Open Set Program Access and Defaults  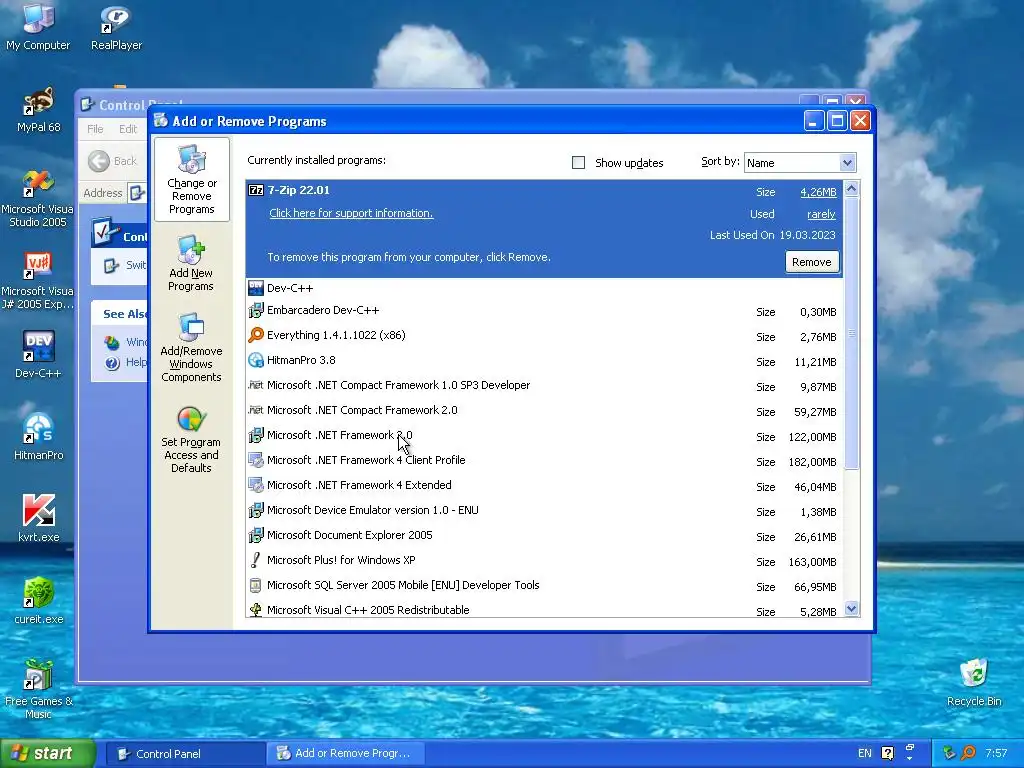pos(191,440)
